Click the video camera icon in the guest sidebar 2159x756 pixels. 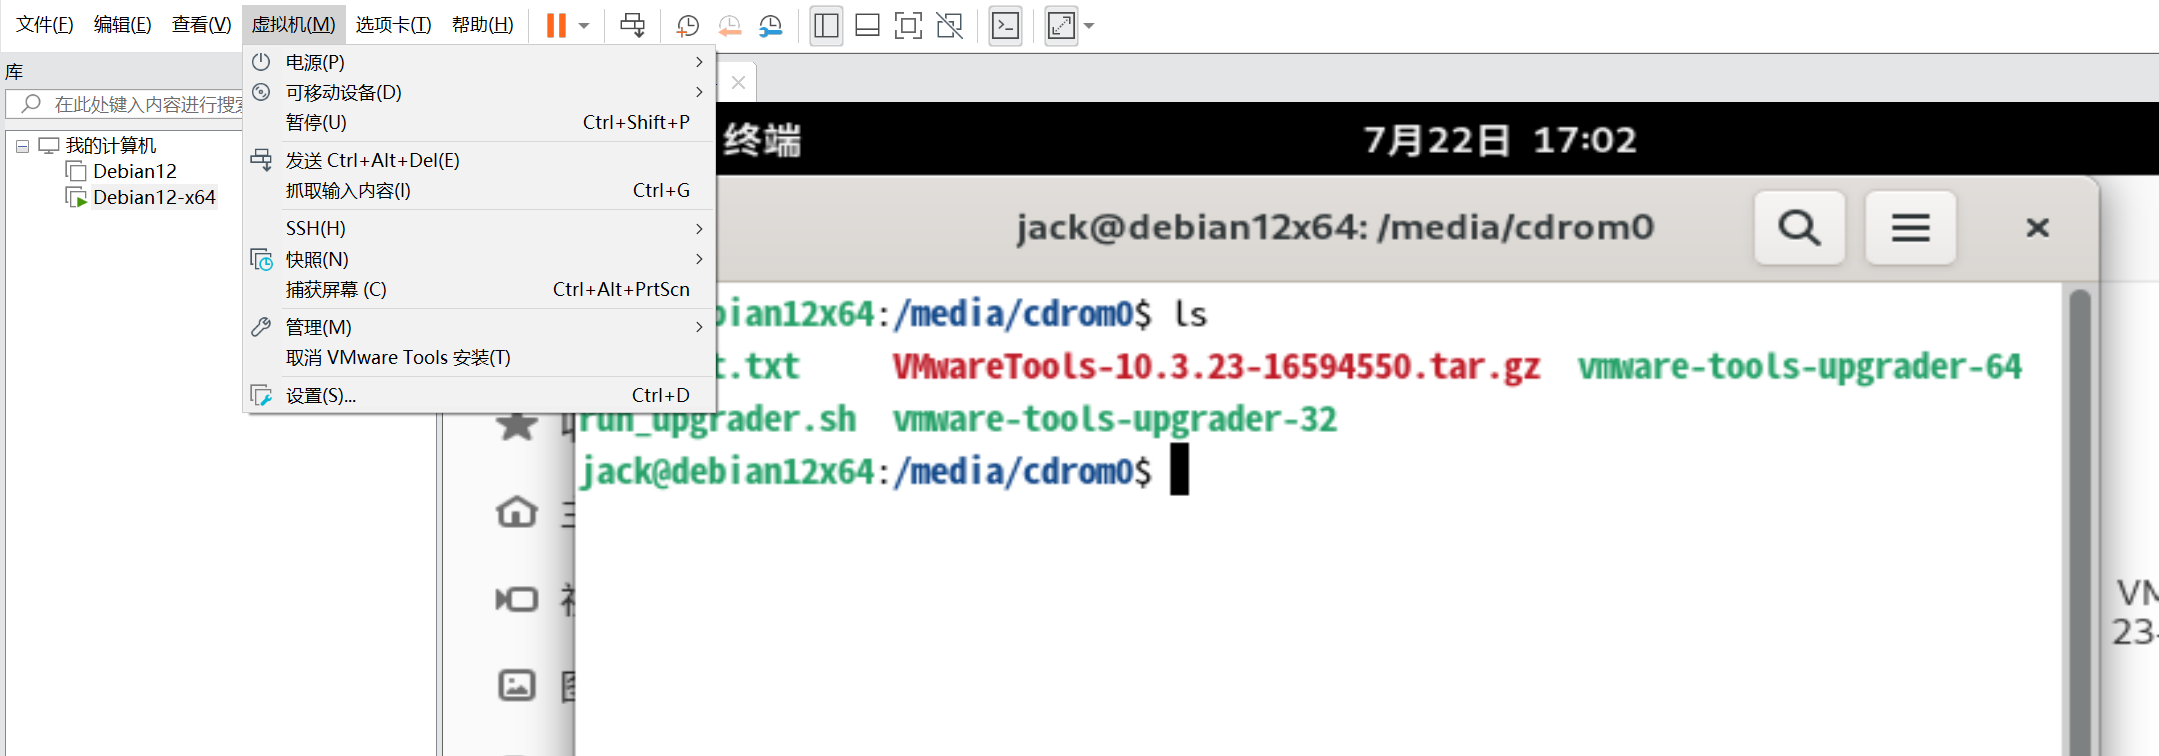pyautogui.click(x=517, y=599)
